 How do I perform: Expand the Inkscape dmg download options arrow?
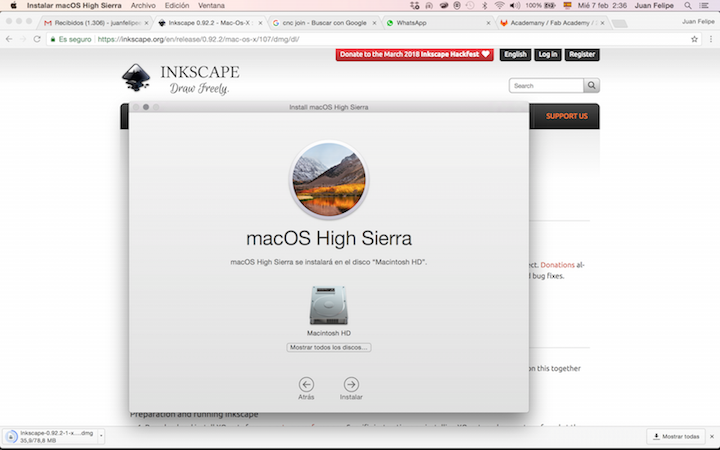point(101,437)
